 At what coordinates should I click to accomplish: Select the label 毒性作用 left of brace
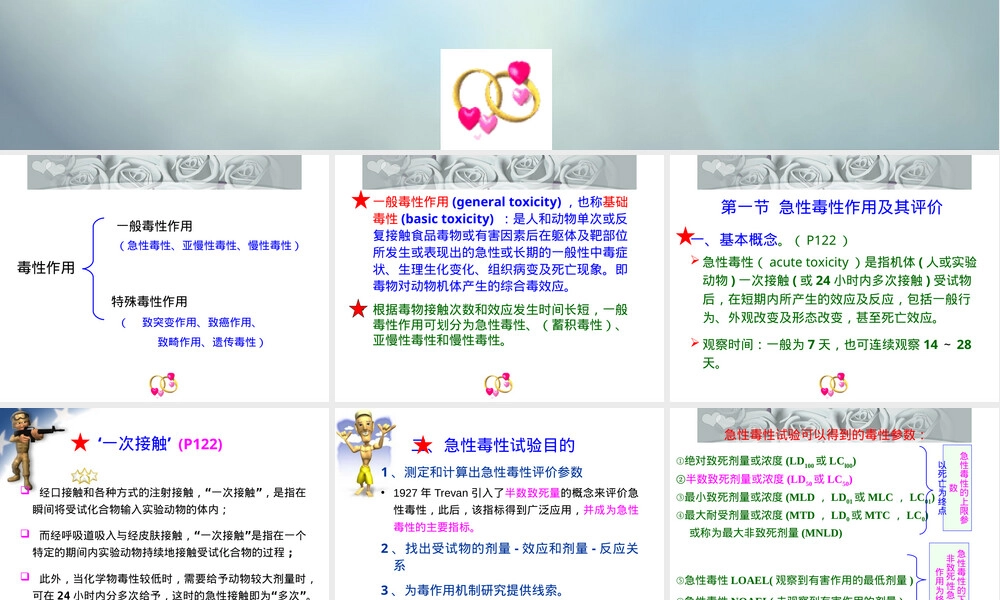click(x=46, y=268)
